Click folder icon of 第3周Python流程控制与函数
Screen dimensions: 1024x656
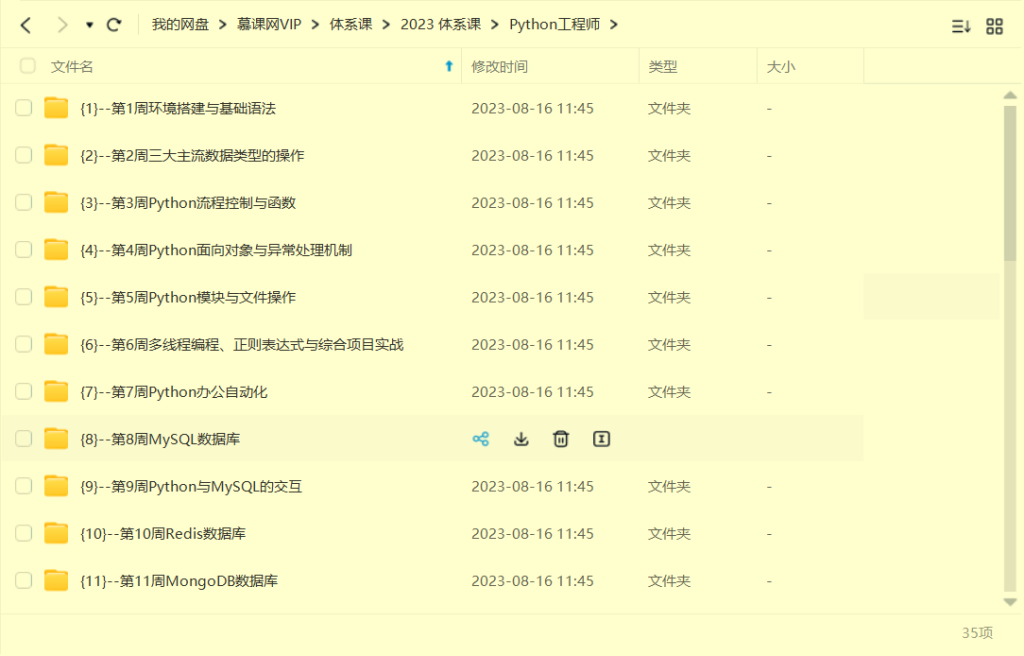56,203
